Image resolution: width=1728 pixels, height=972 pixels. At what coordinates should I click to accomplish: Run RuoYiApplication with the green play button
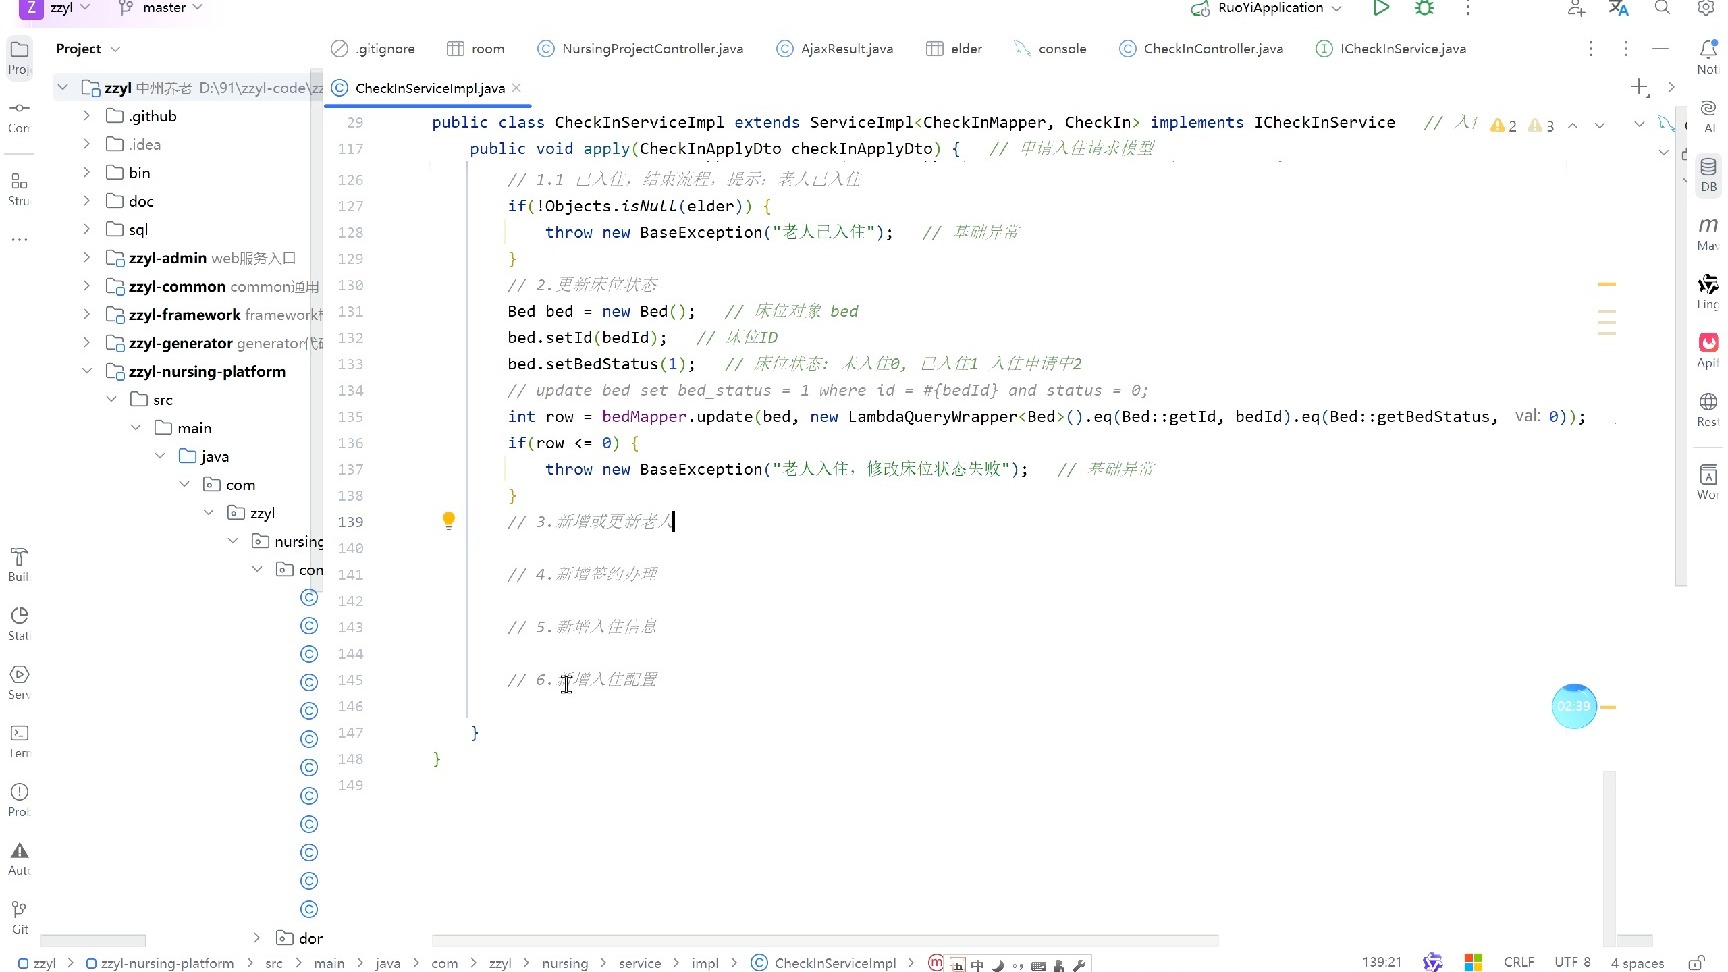[1381, 8]
